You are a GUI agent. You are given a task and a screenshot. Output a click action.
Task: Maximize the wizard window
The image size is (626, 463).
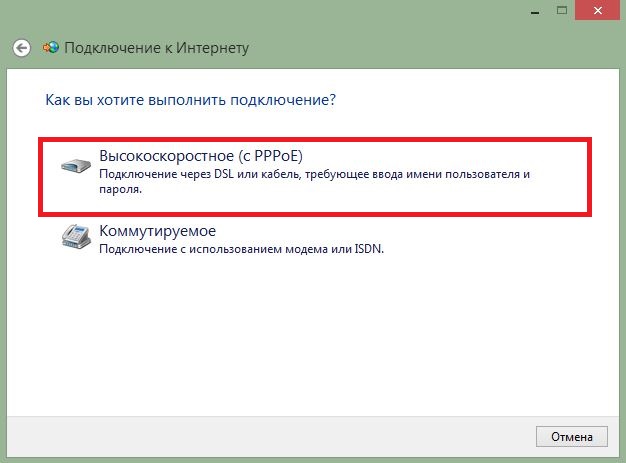pos(562,10)
